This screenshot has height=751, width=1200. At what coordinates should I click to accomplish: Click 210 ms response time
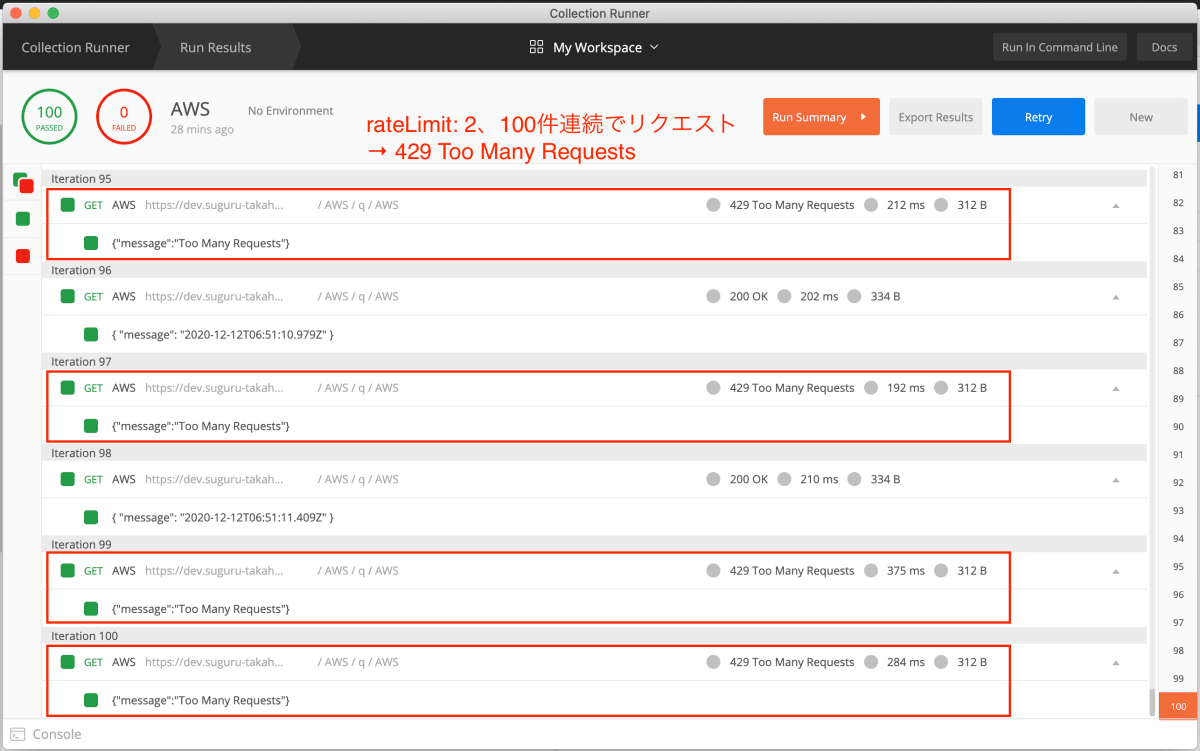819,479
